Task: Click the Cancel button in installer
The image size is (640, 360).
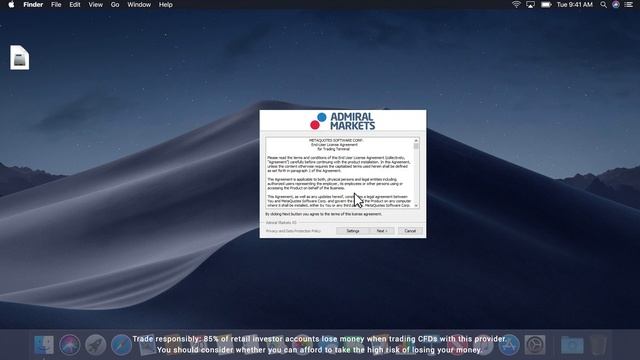Action: [x=410, y=231]
